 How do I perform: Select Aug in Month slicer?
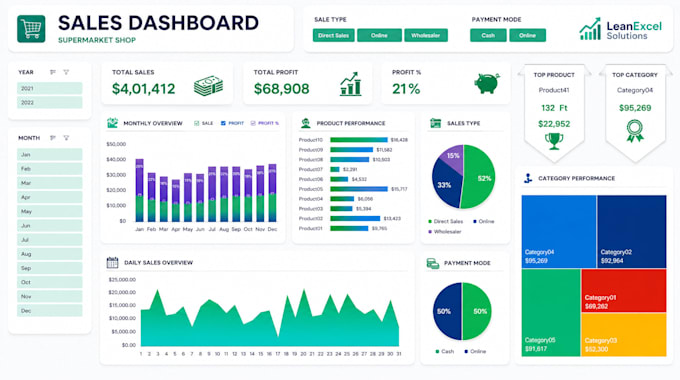[49, 254]
